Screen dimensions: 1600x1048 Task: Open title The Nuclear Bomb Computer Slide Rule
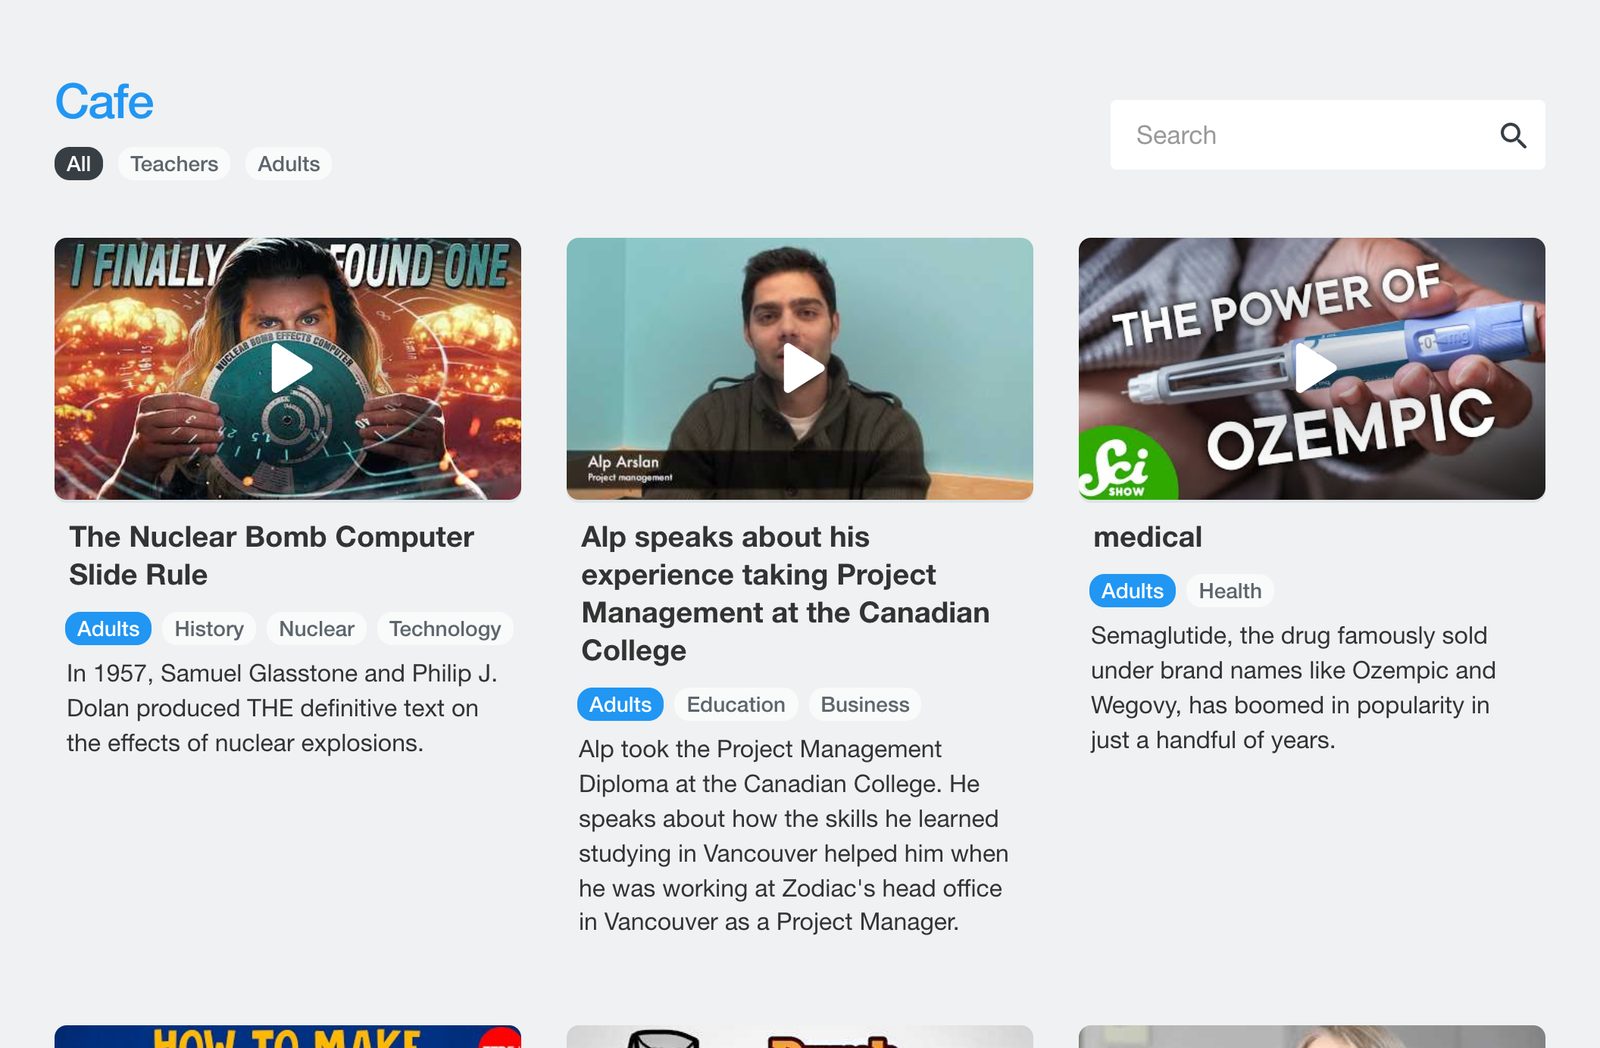point(272,556)
